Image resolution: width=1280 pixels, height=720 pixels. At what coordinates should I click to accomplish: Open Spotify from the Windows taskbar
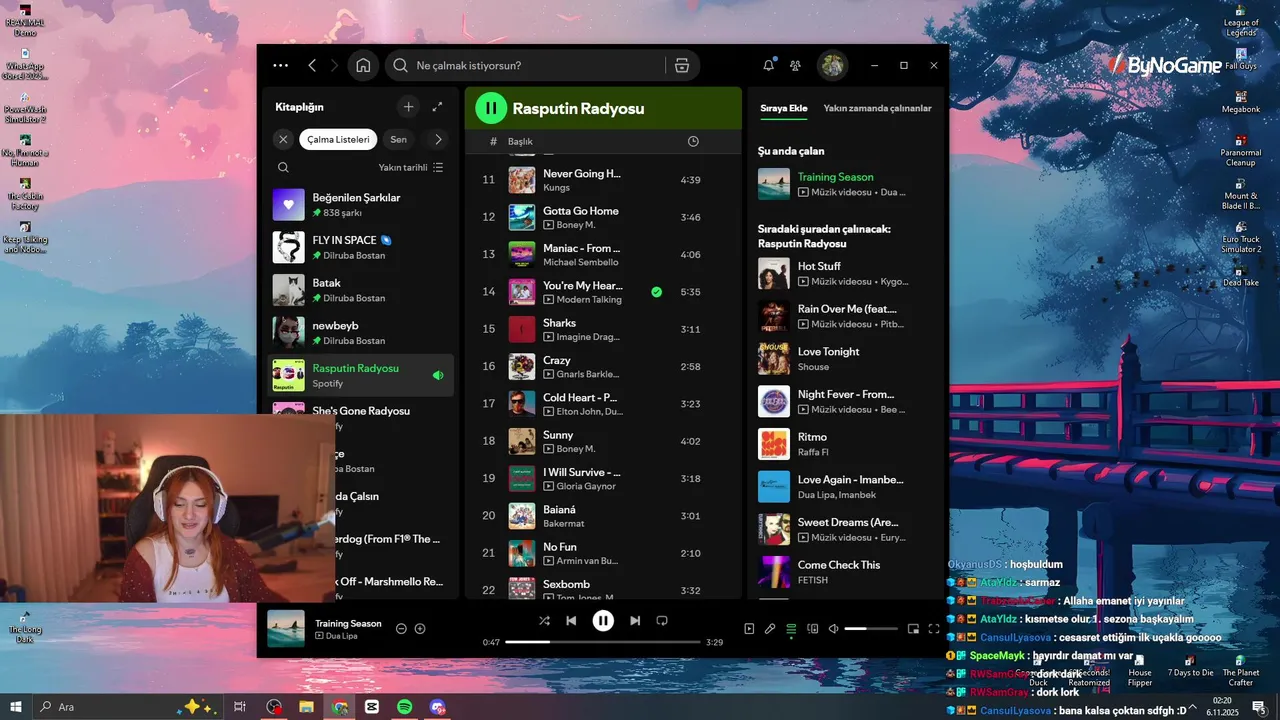coord(405,707)
